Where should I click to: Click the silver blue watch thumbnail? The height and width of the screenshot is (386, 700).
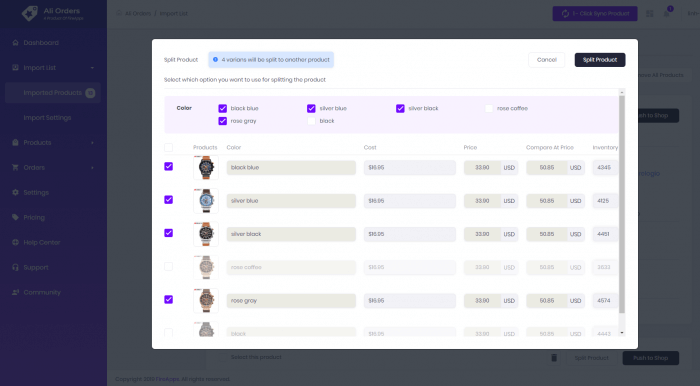click(206, 201)
